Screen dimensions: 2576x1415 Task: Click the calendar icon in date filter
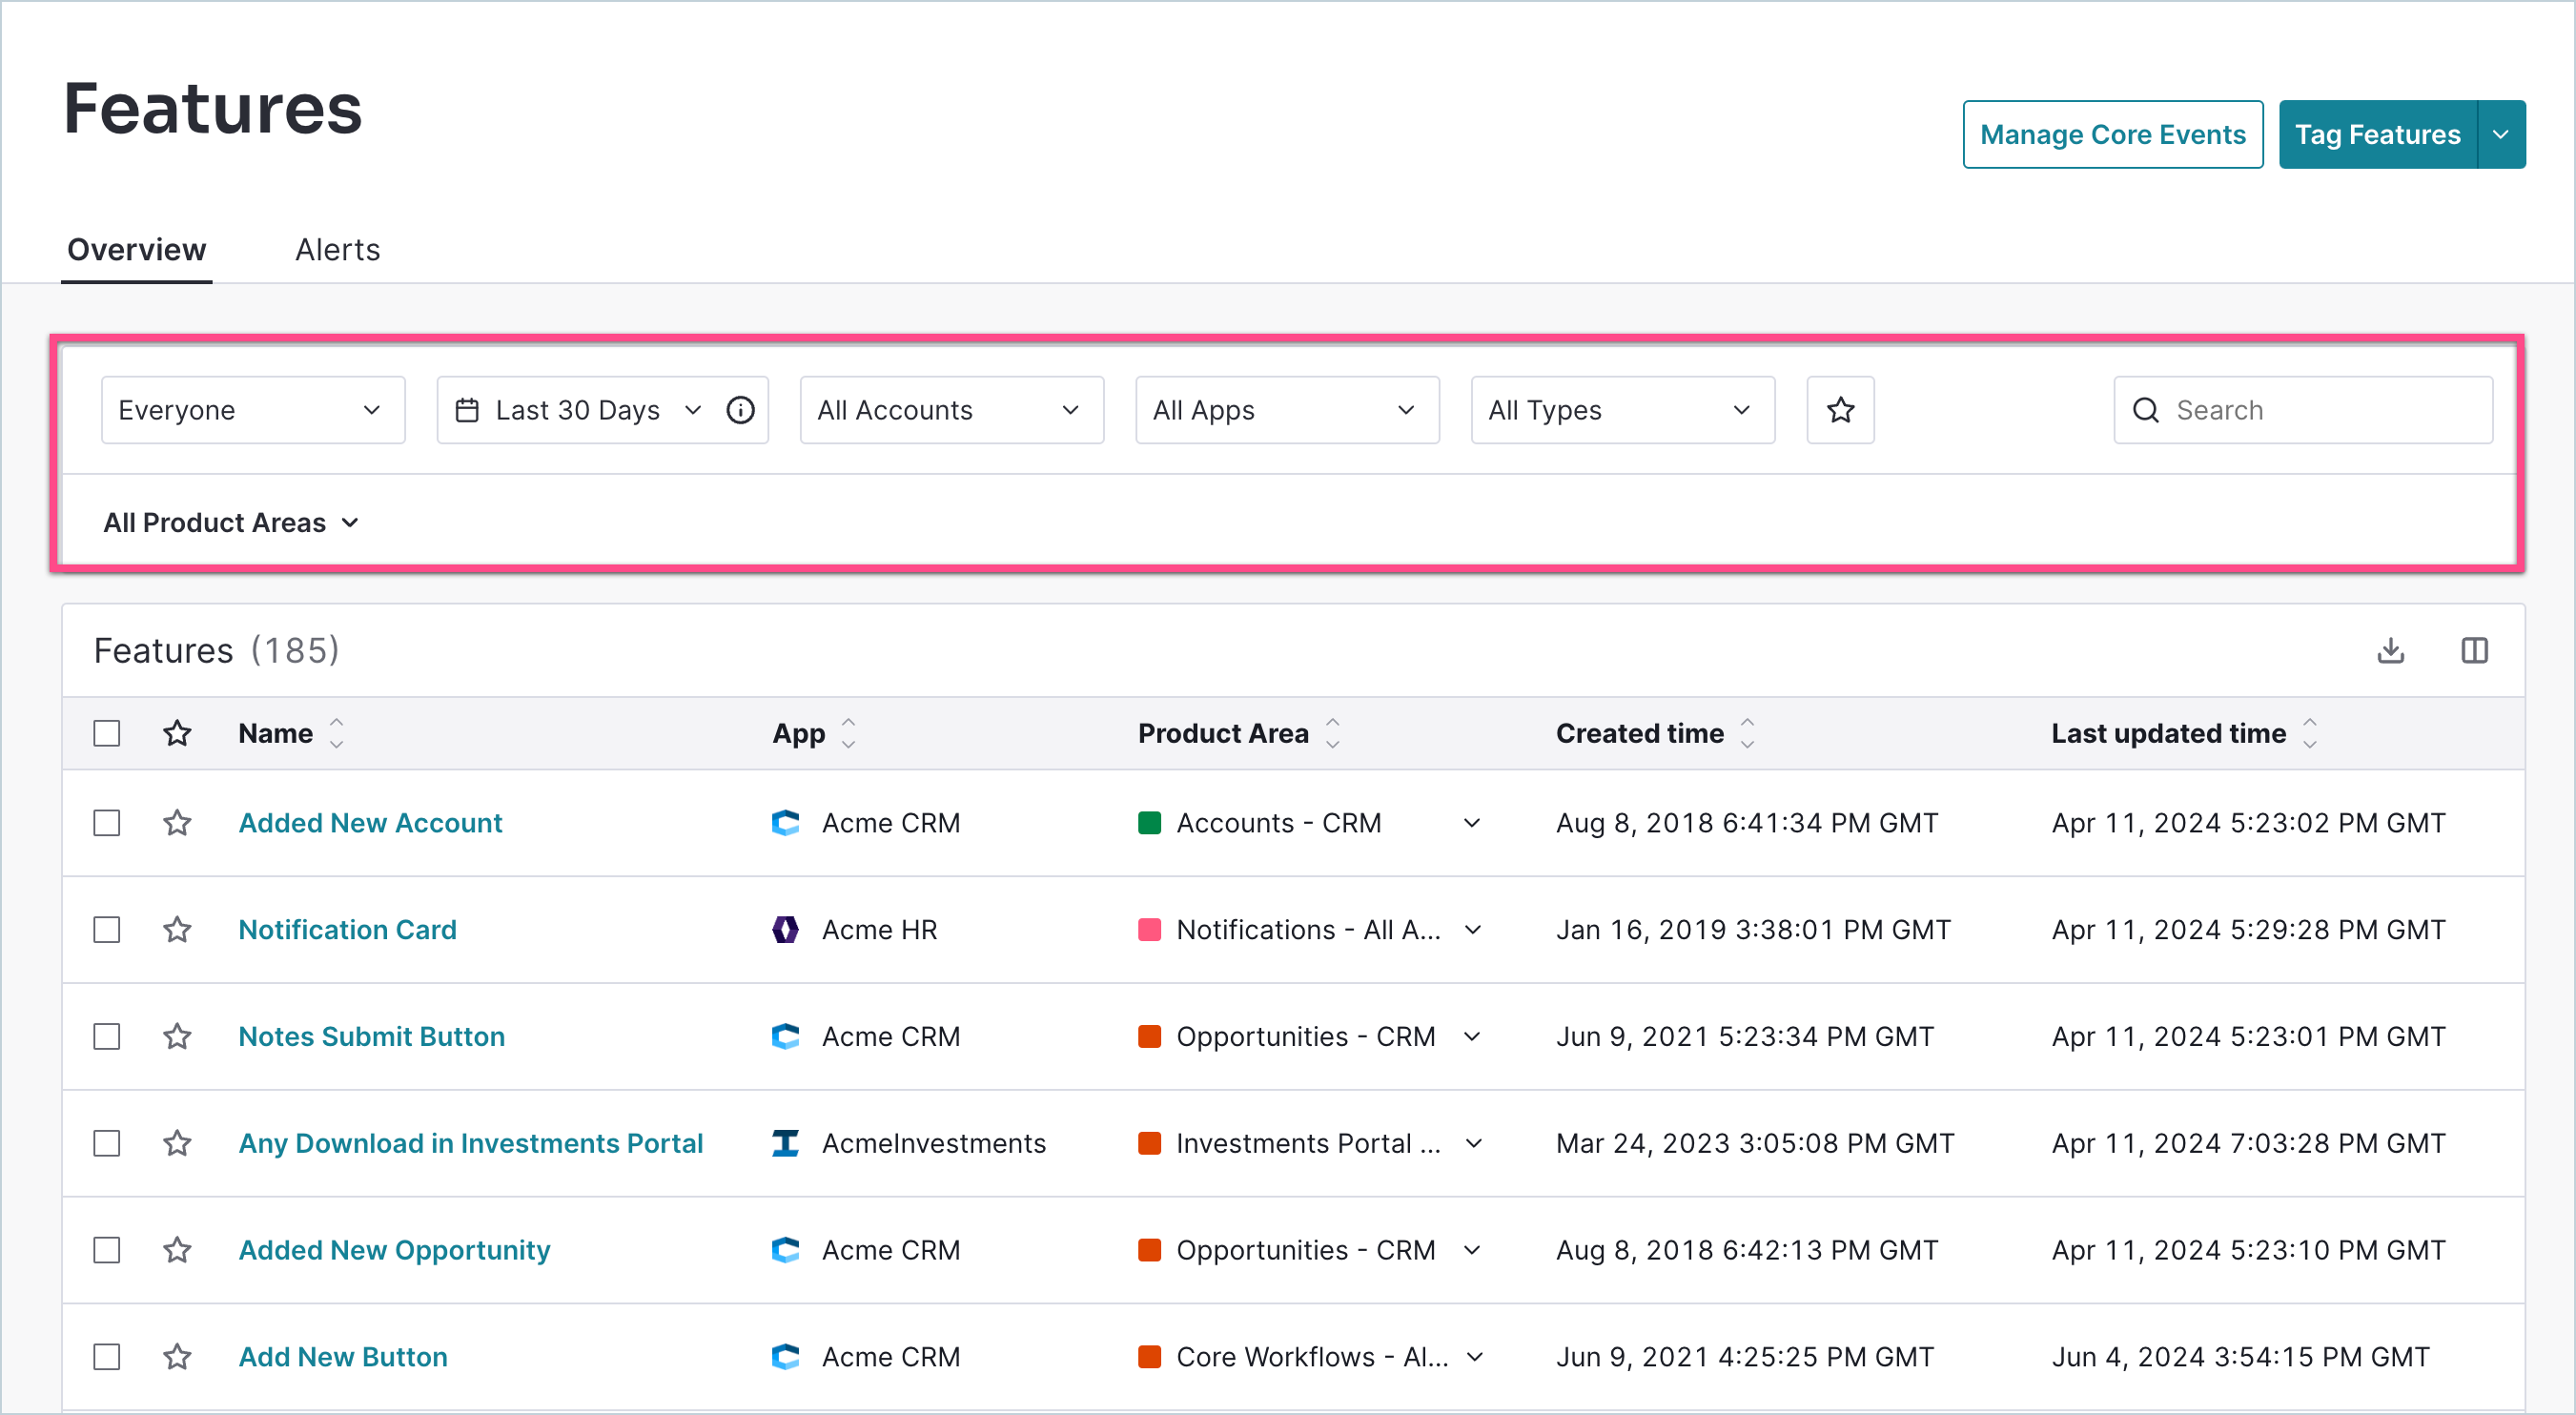[x=467, y=409]
